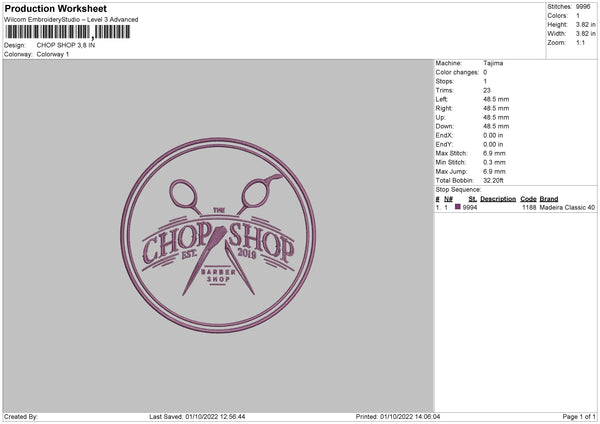
Task: Select the Colorway 1 value
Action: [53, 54]
